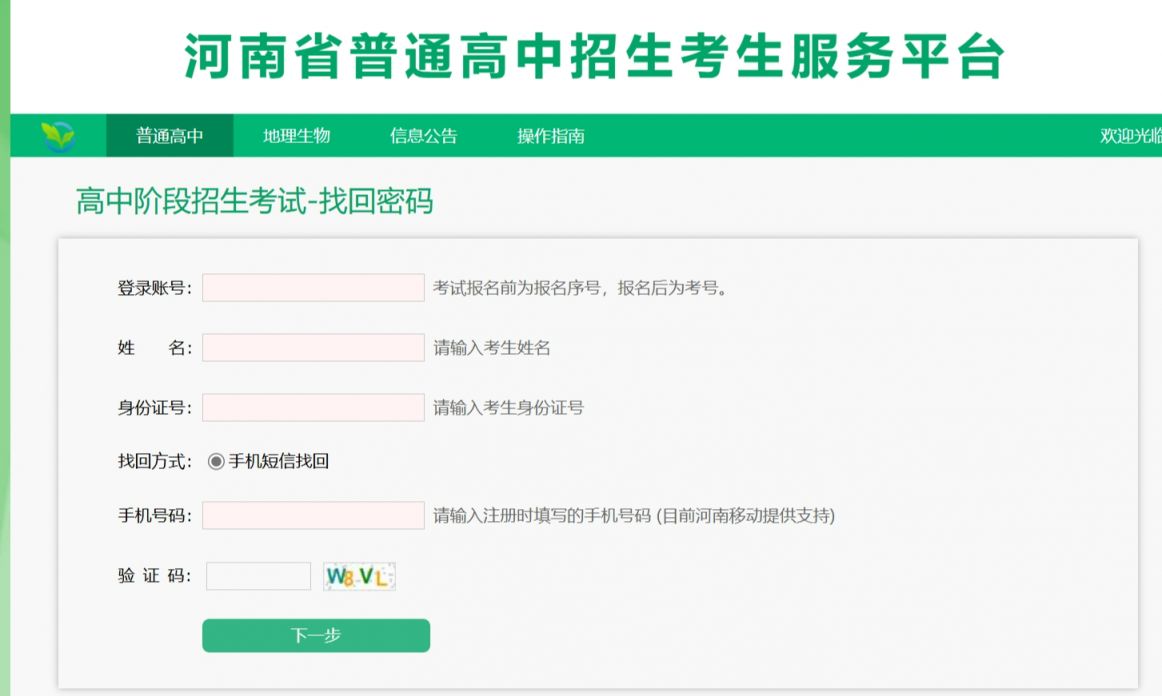Screen dimensions: 1162x696
Task: Select 手机短信找回 radio option
Action: (x=216, y=462)
